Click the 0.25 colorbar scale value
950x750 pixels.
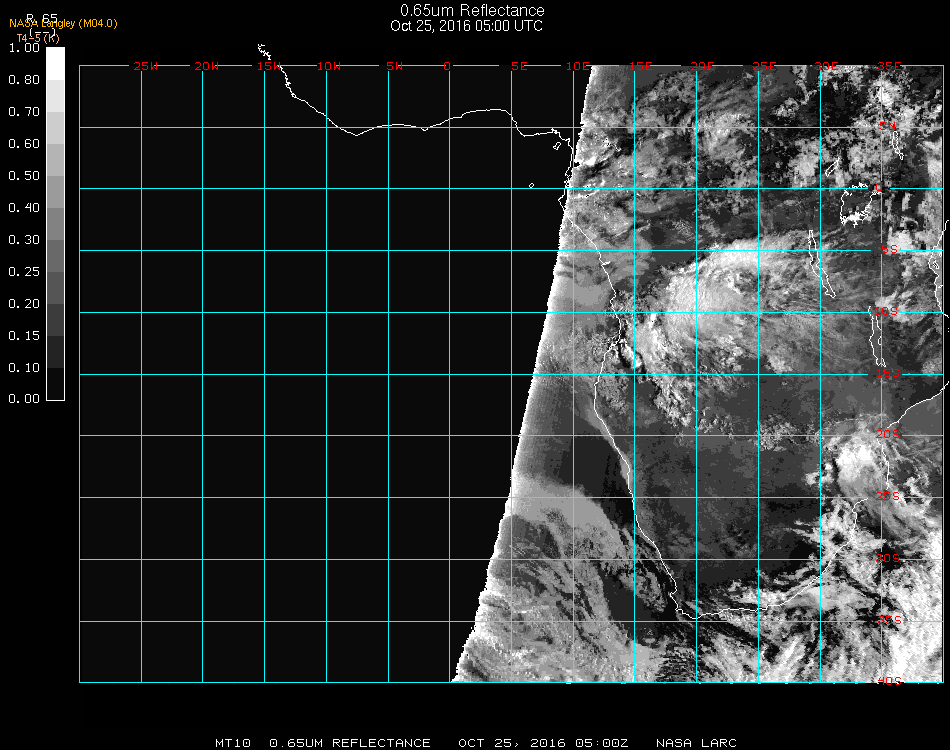coord(23,272)
